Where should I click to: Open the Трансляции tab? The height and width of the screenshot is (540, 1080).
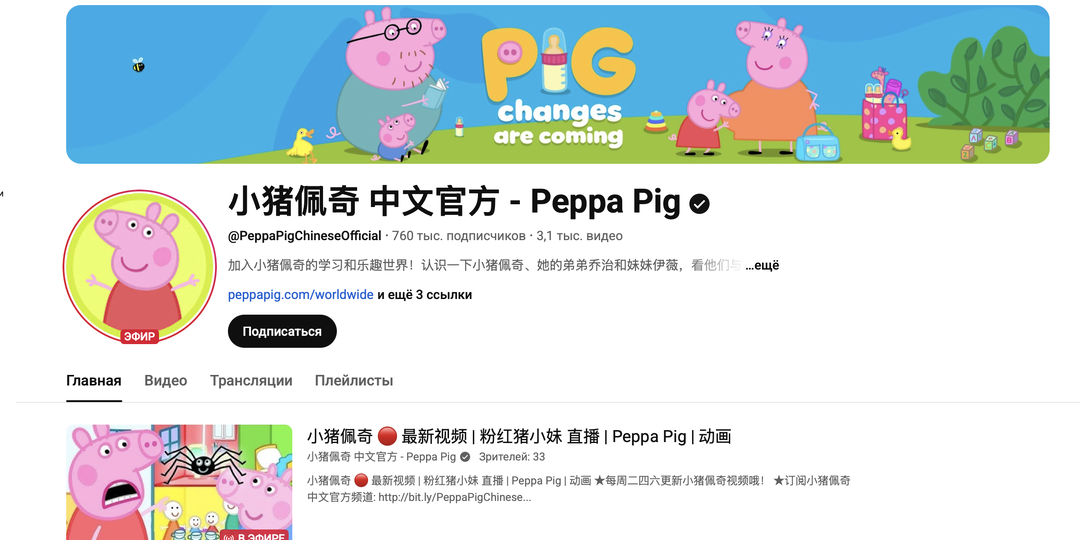(251, 381)
